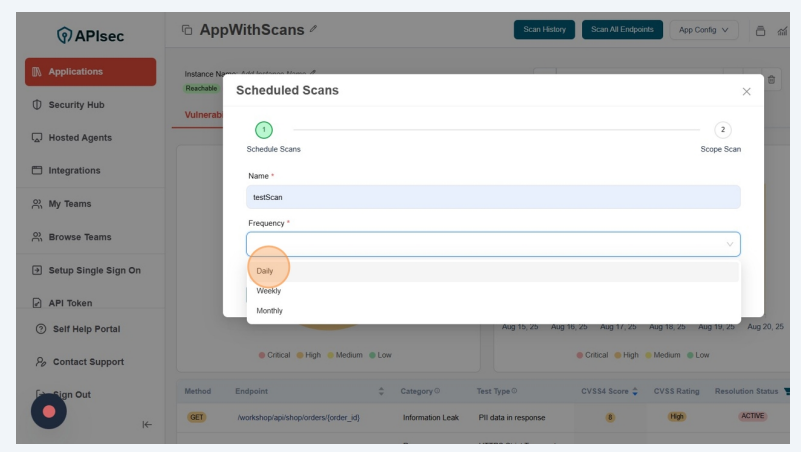Choose the Weekly frequency option

coord(269,291)
